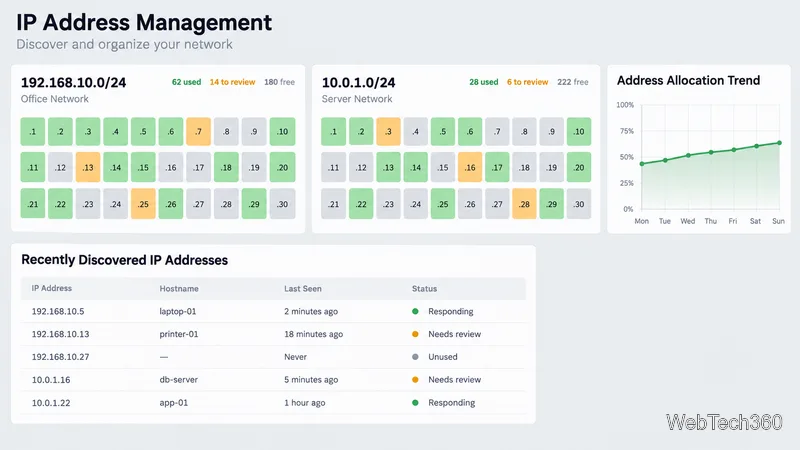The height and width of the screenshot is (450, 800).
Task: Pick free cell .30 in Server Network grid
Action: pyautogui.click(x=579, y=204)
